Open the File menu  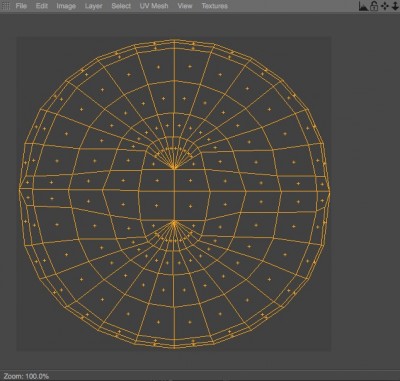pos(21,6)
